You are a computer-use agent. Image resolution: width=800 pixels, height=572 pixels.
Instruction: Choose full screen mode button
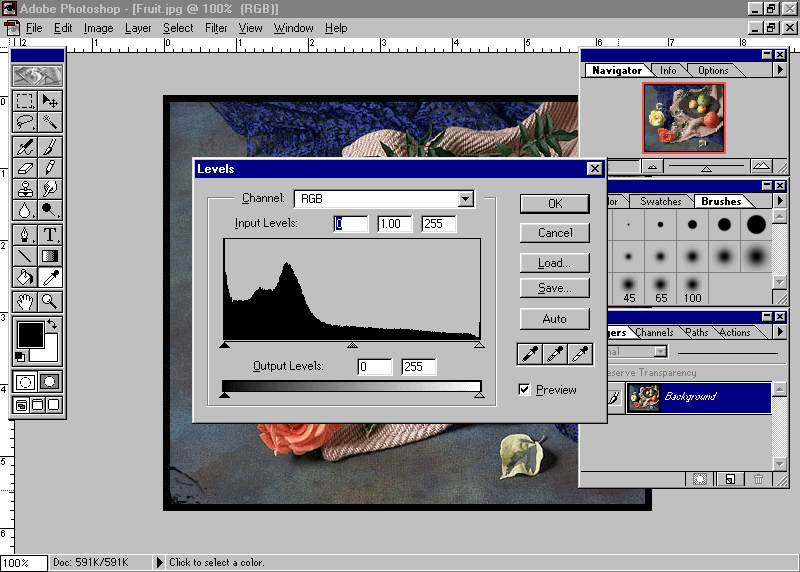(54, 405)
